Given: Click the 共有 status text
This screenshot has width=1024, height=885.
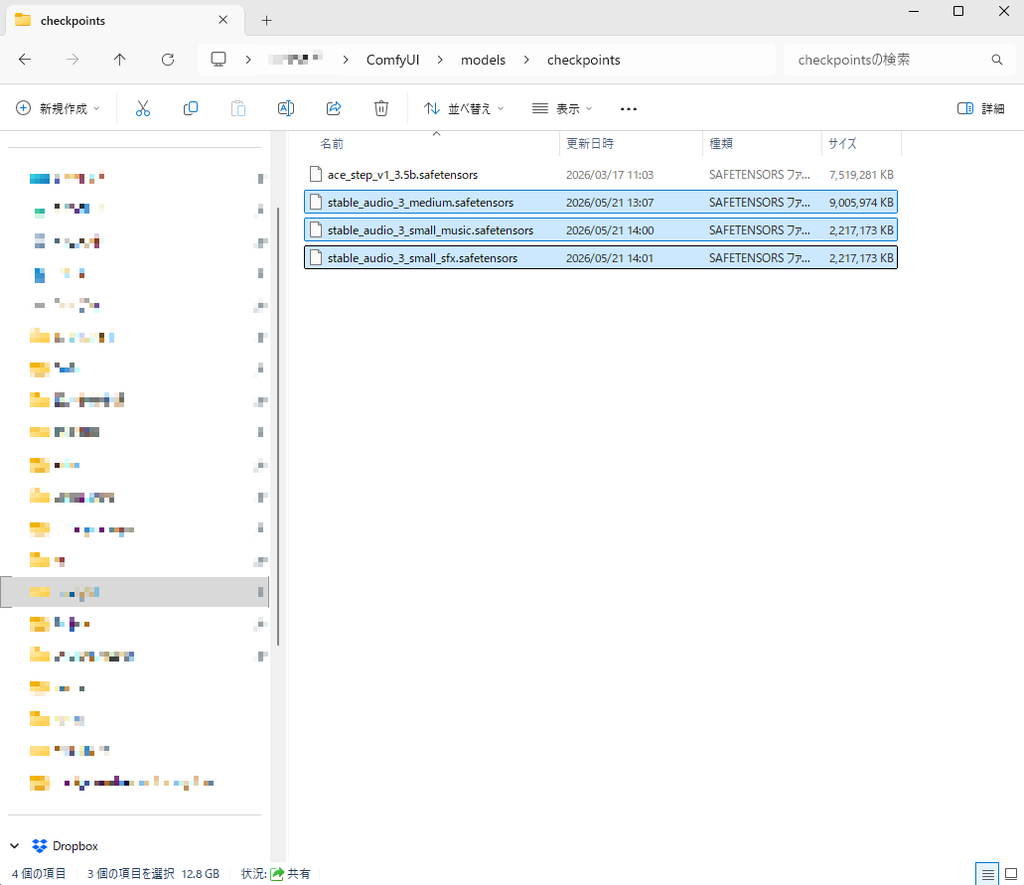Looking at the screenshot, I should pyautogui.click(x=299, y=874).
